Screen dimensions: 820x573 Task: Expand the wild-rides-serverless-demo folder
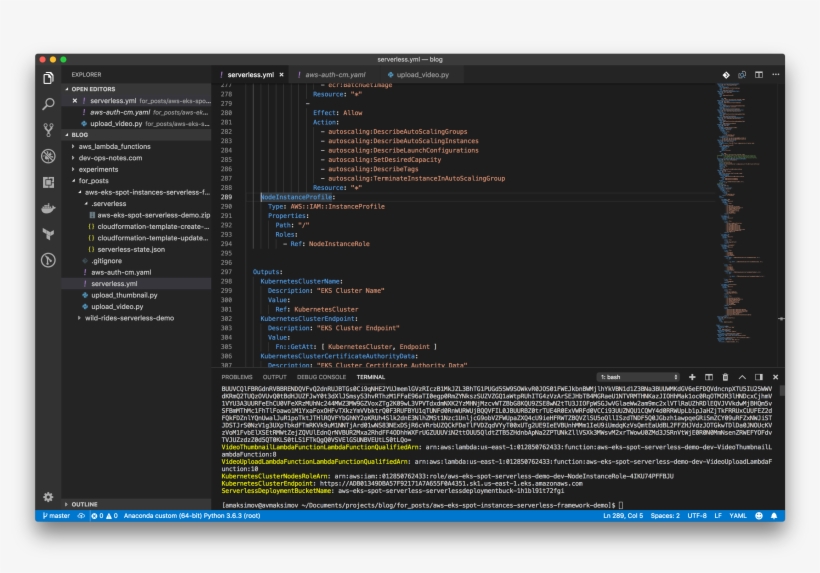tap(129, 318)
